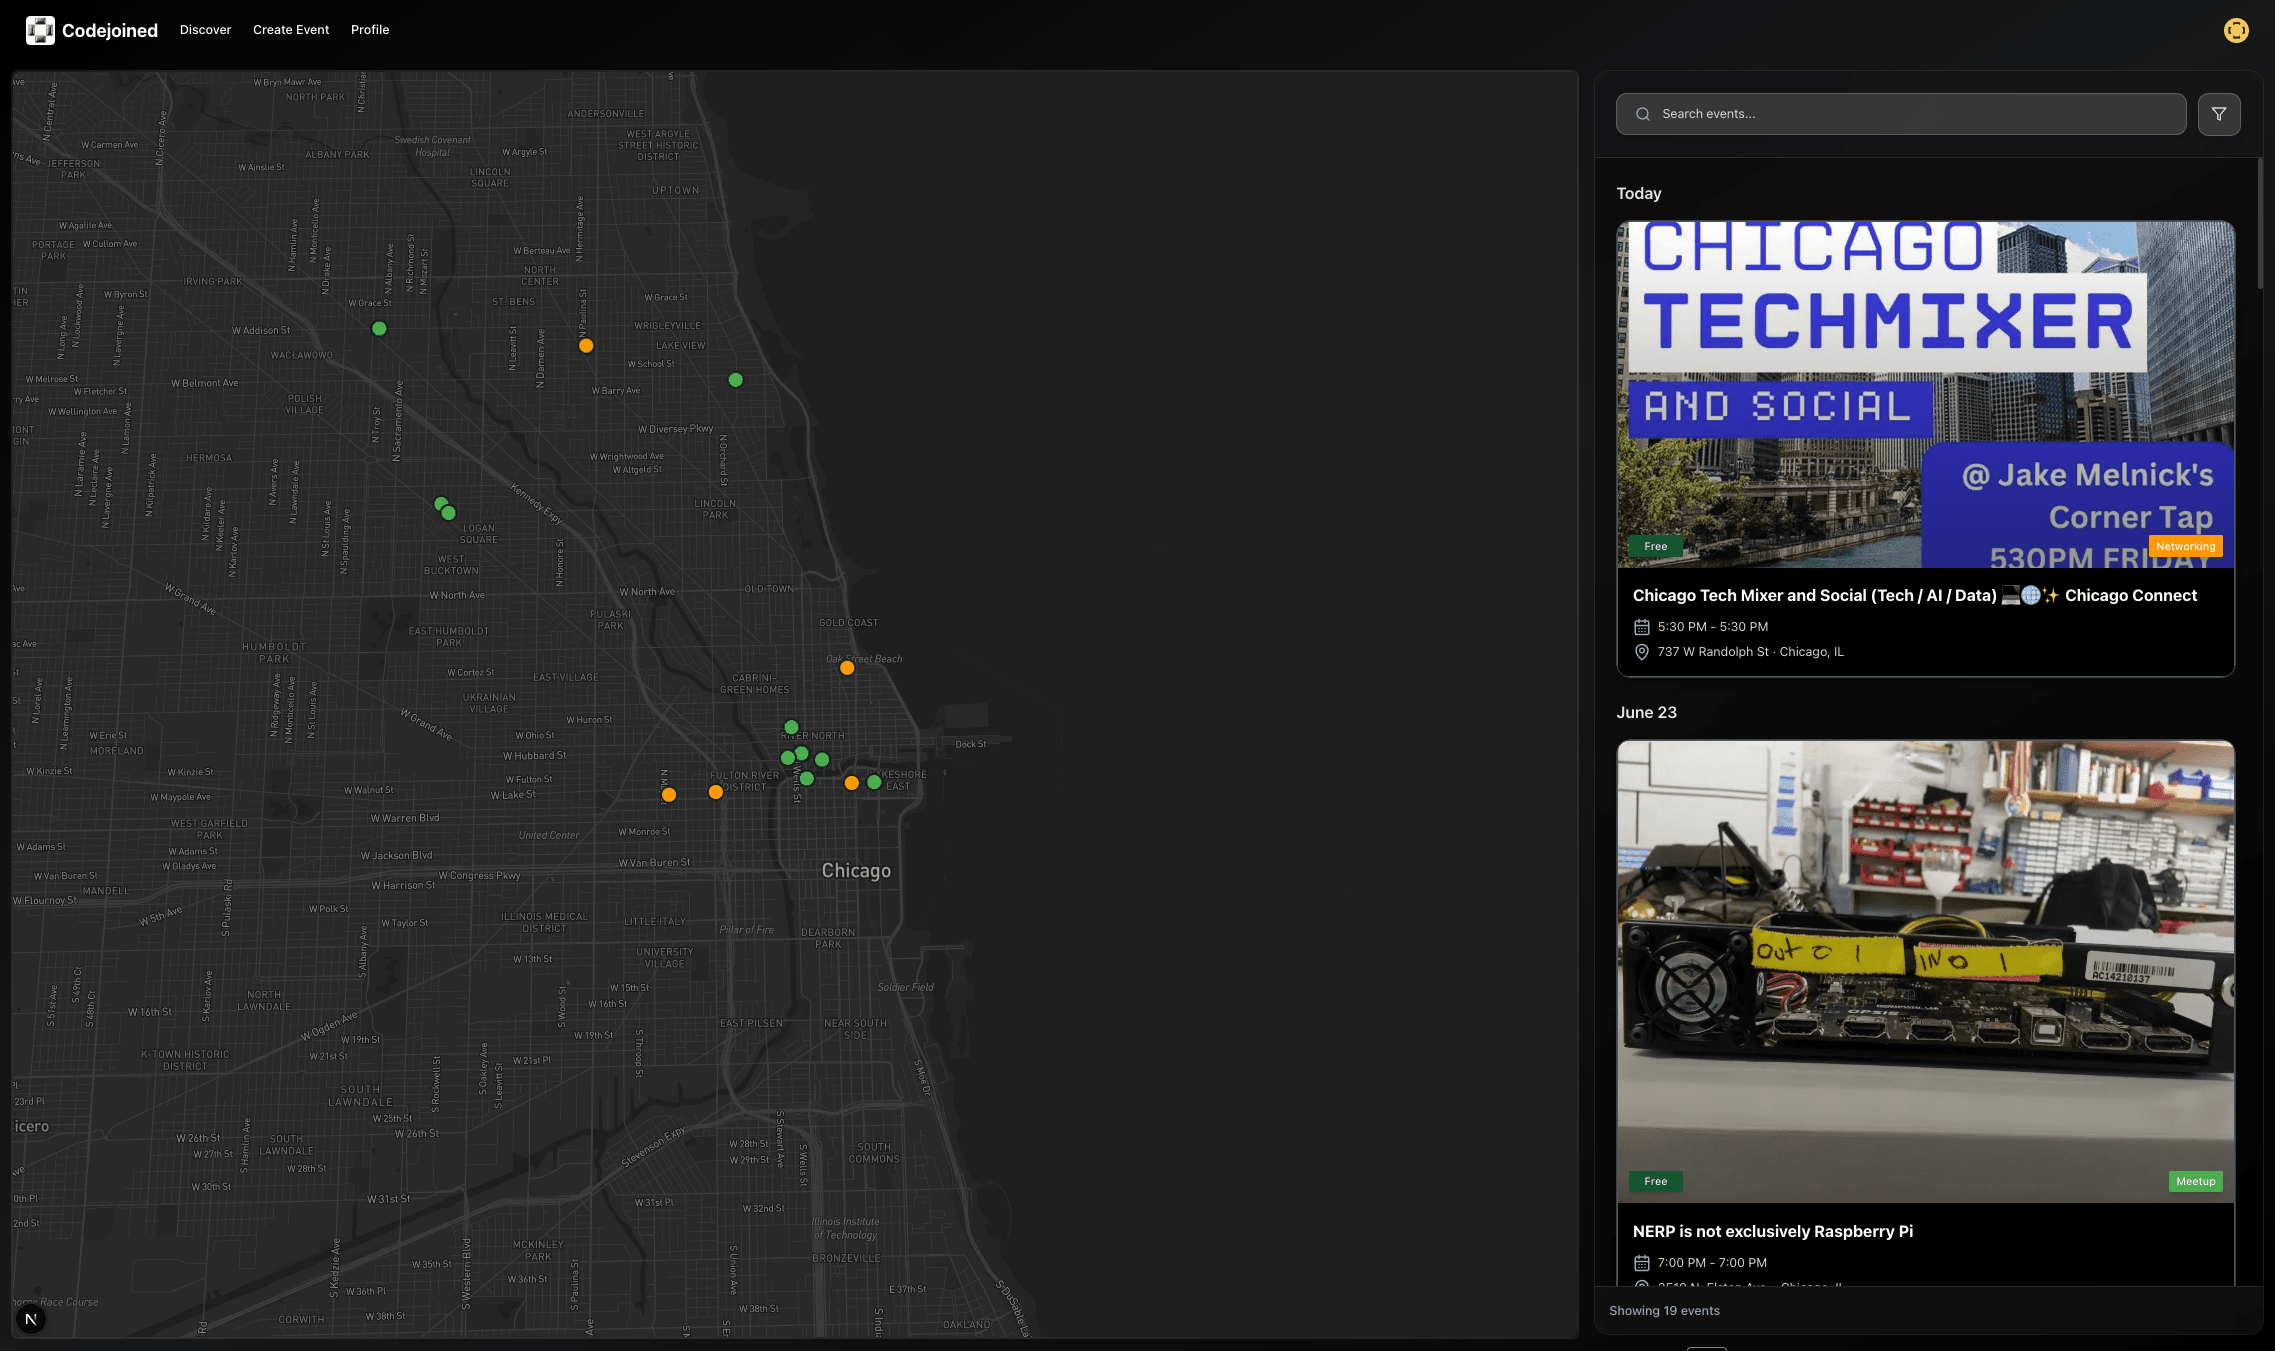The image size is (2275, 1351).
Task: Click the Today section heading
Action: point(1638,194)
